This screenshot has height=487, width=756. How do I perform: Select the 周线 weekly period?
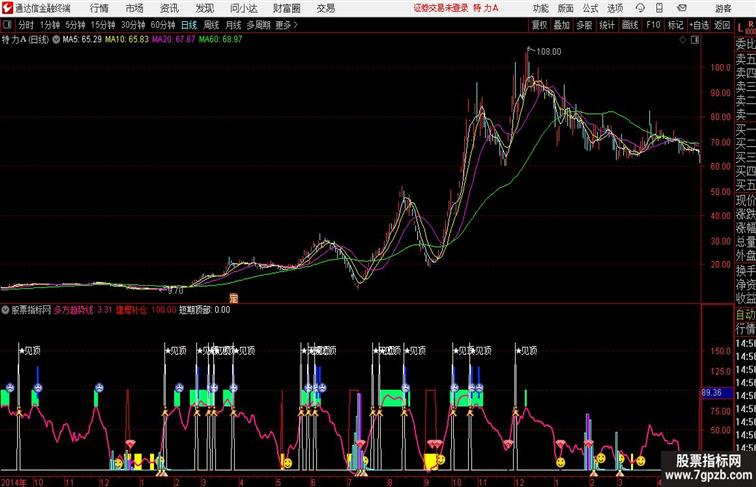(211, 25)
